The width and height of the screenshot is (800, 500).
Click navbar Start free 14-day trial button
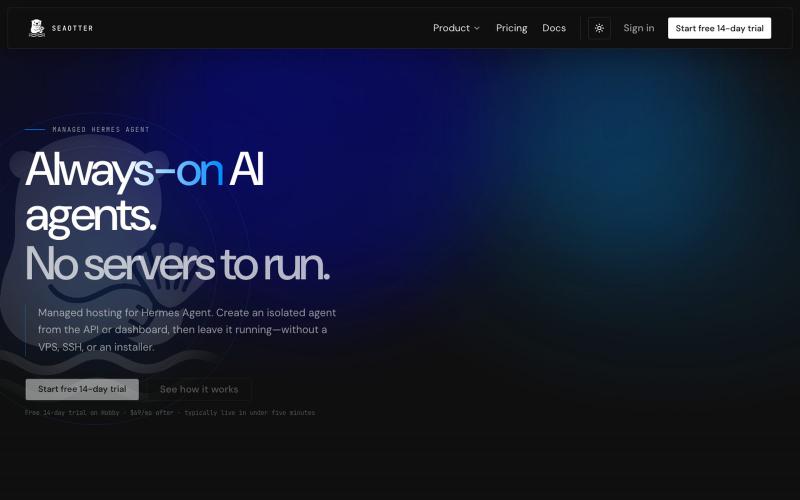(x=719, y=28)
